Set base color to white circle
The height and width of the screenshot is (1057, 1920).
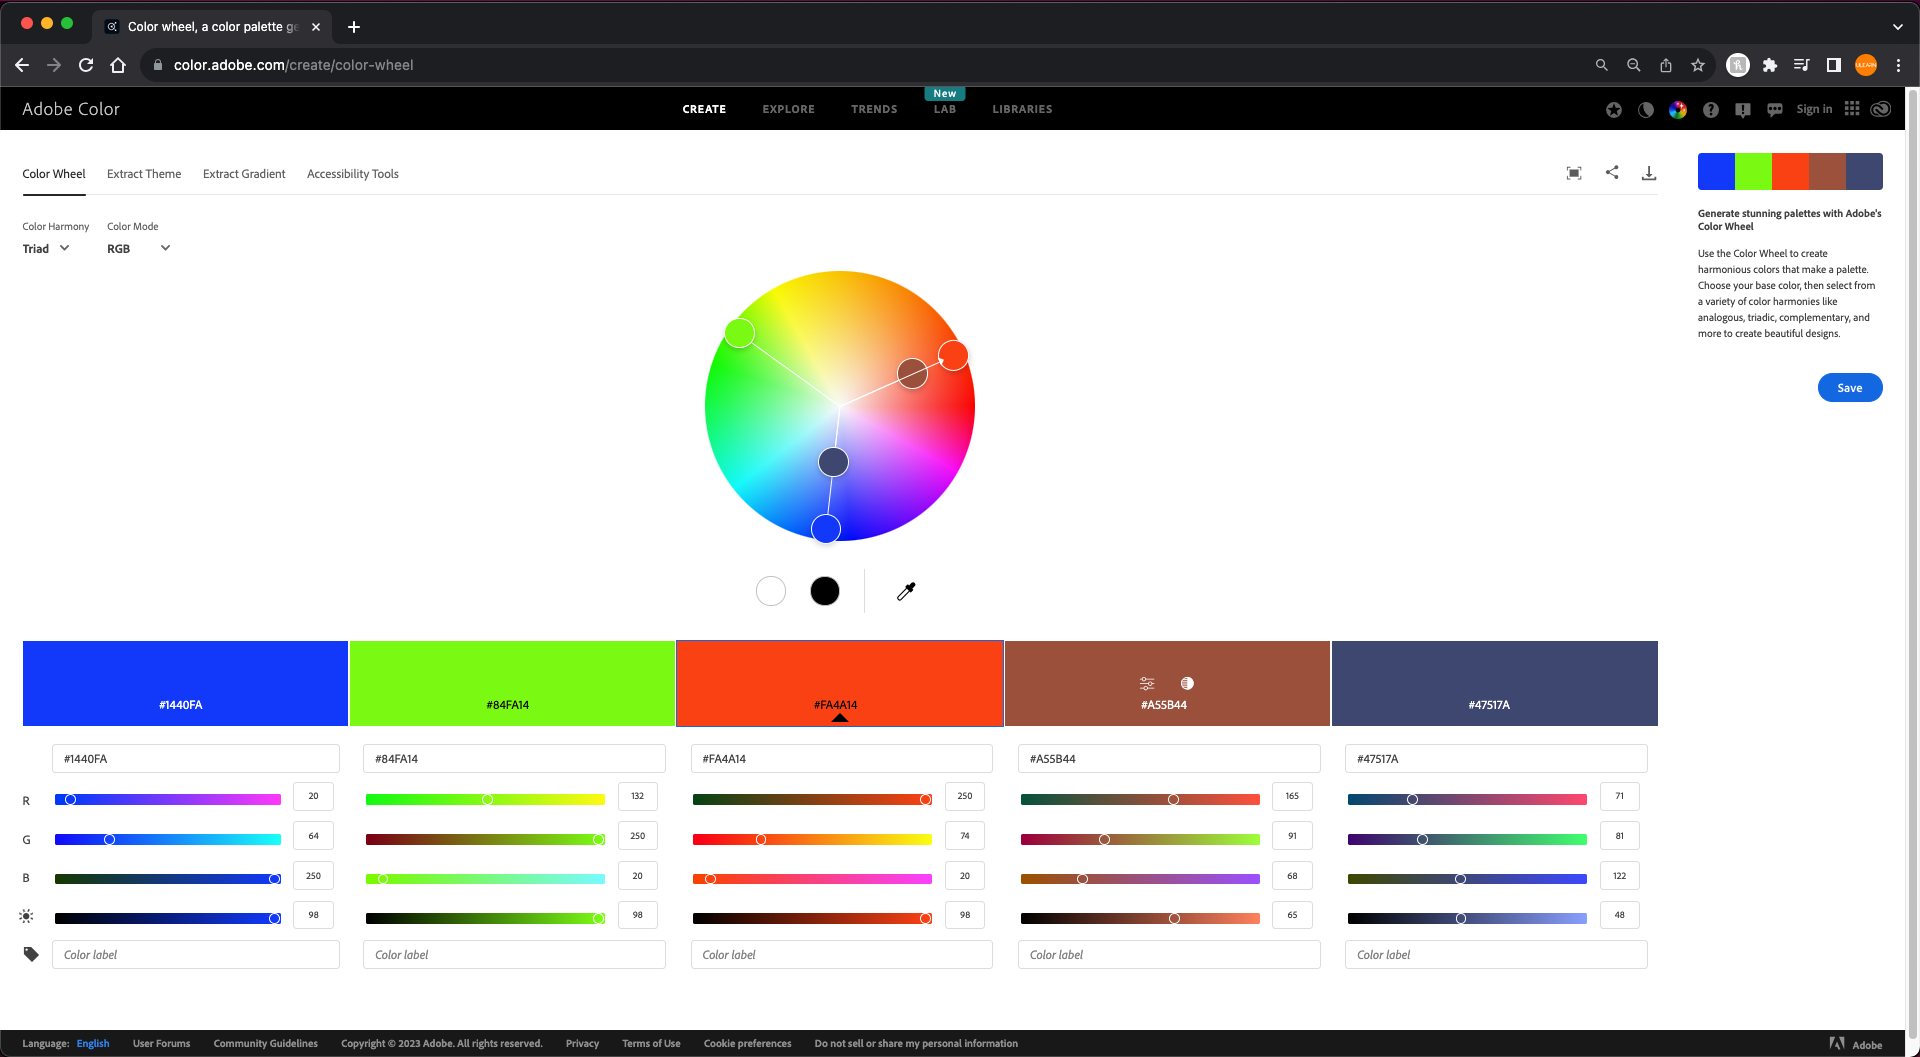771,591
